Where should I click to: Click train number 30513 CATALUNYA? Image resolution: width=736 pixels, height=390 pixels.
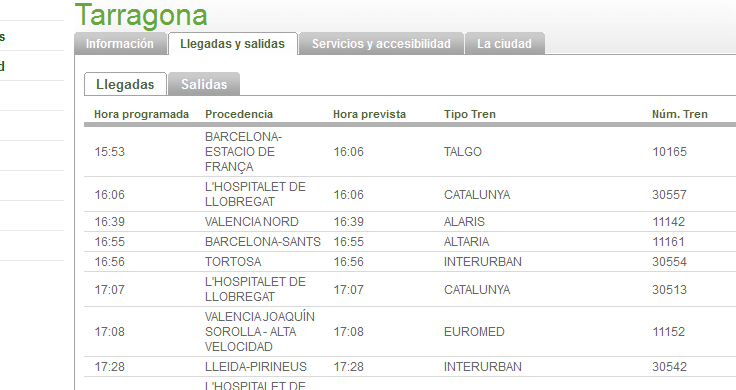669,290
